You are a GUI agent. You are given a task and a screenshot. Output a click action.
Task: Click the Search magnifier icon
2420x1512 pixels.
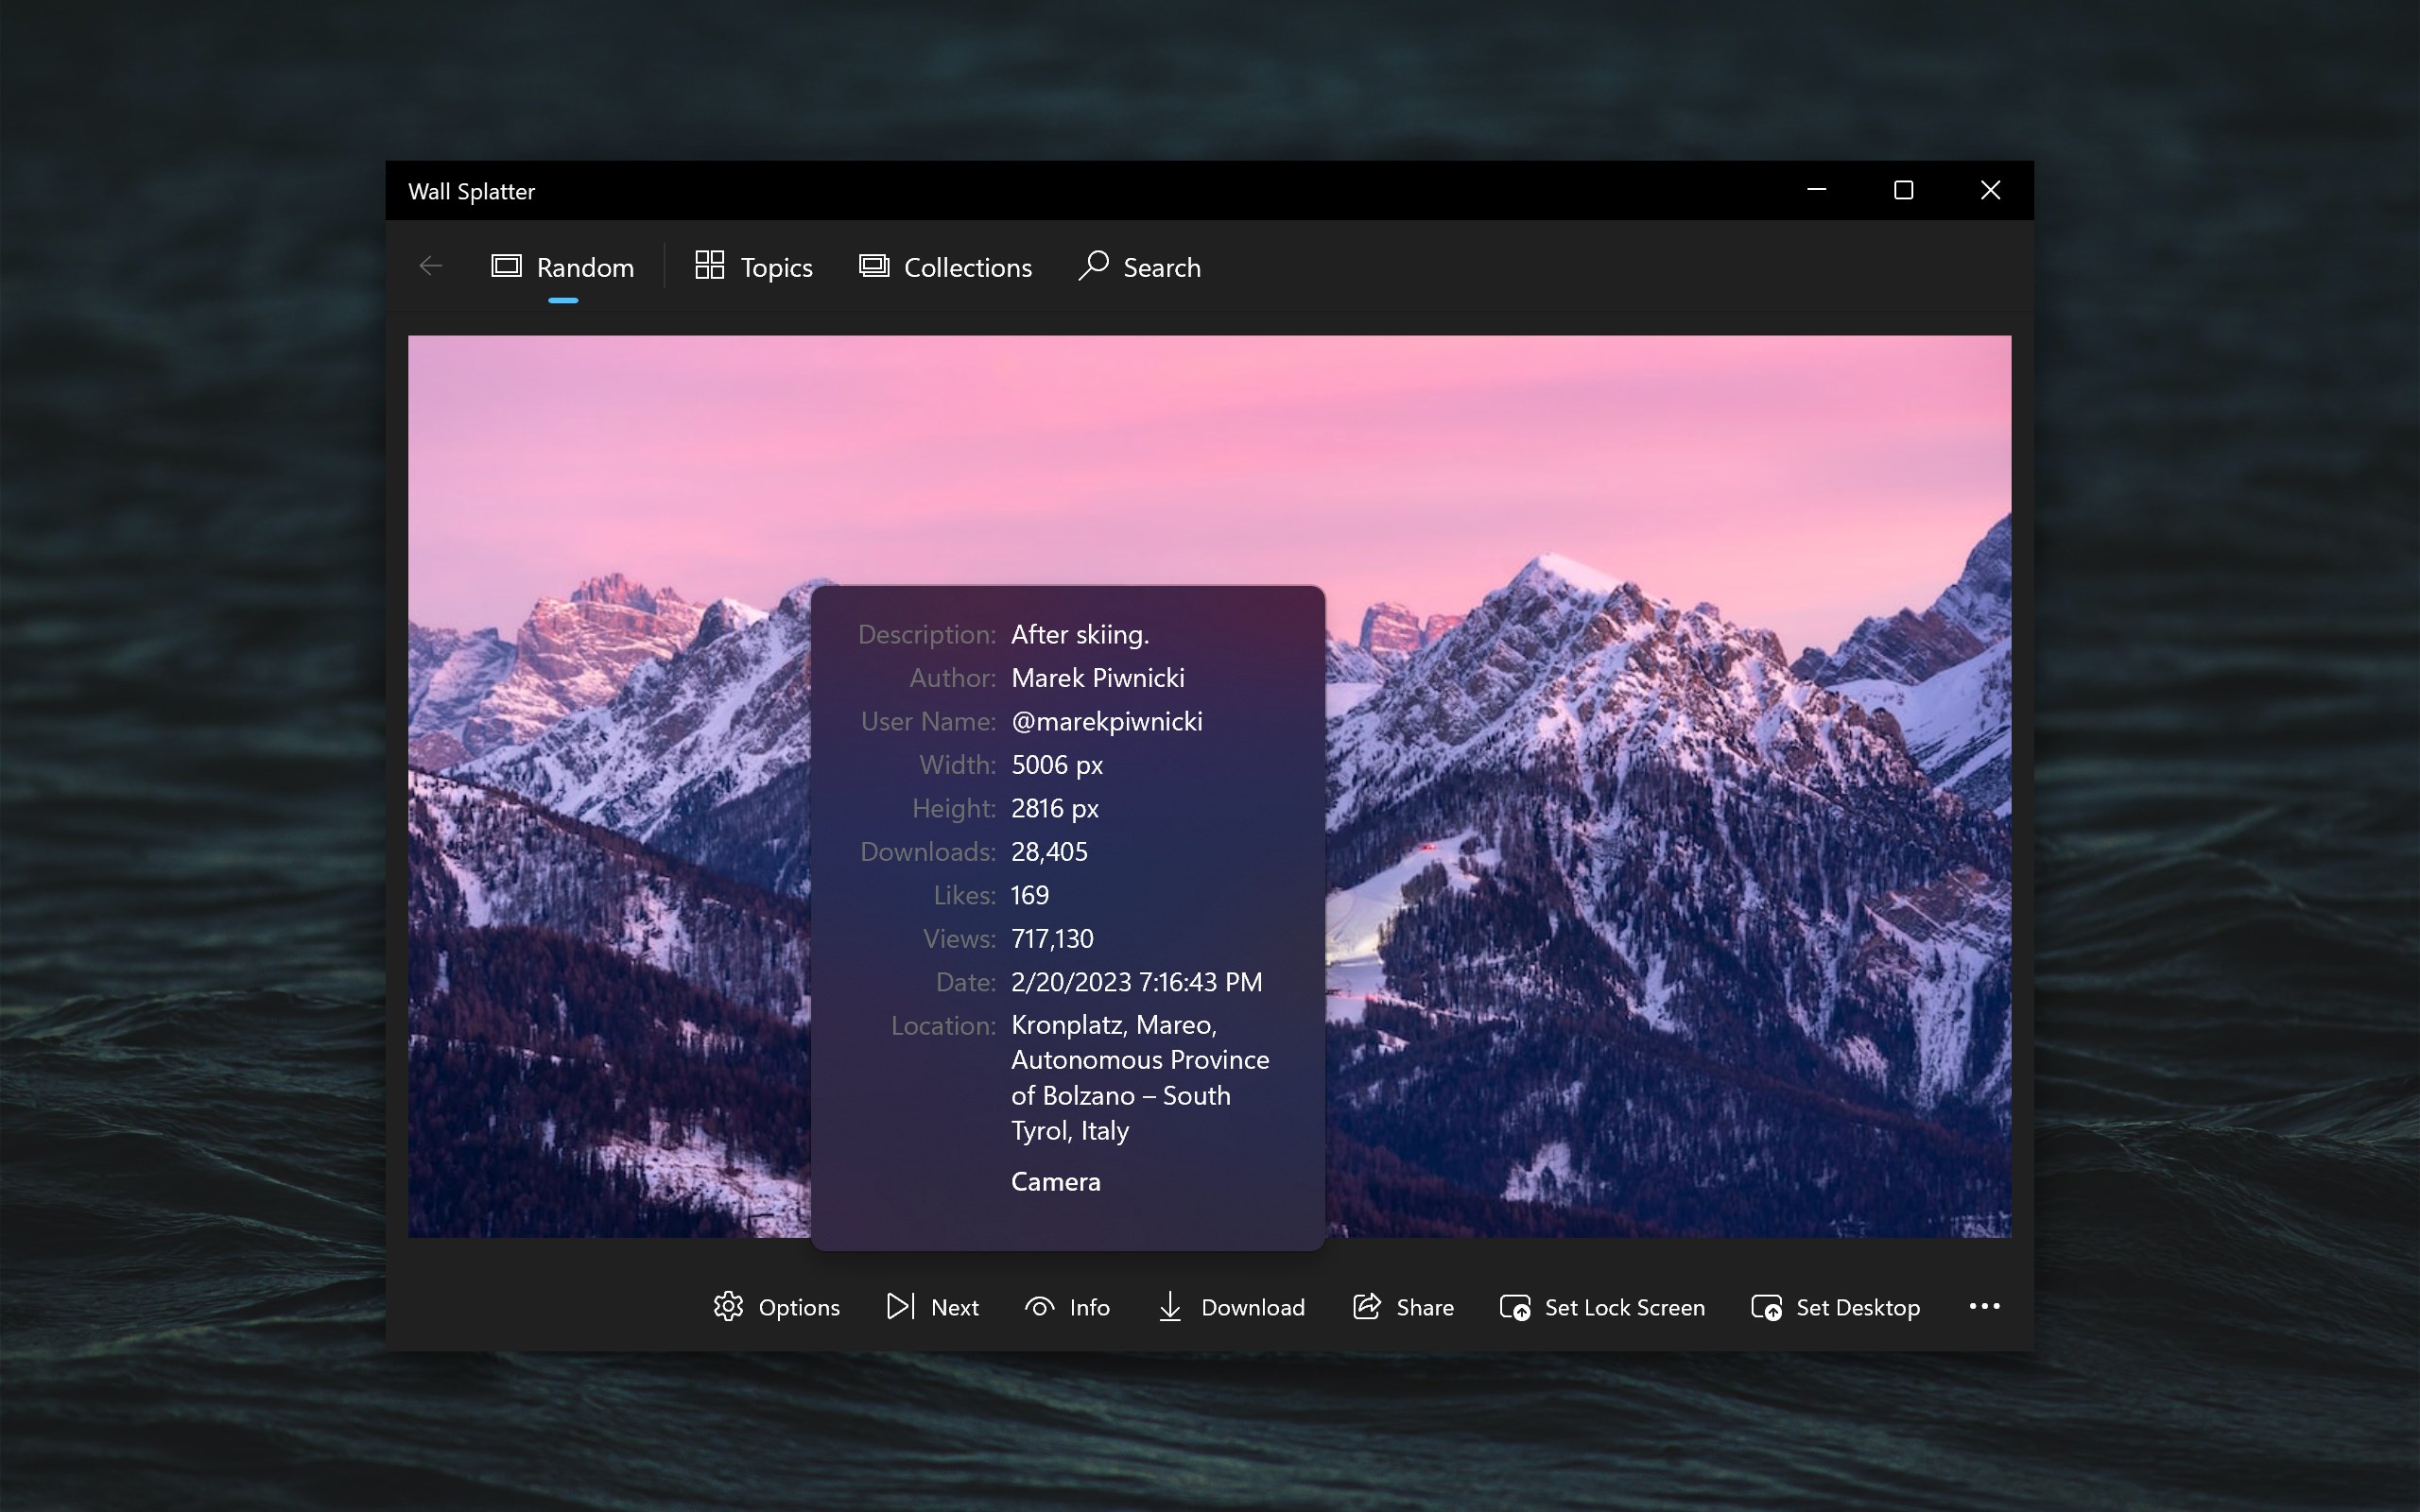(x=1093, y=266)
